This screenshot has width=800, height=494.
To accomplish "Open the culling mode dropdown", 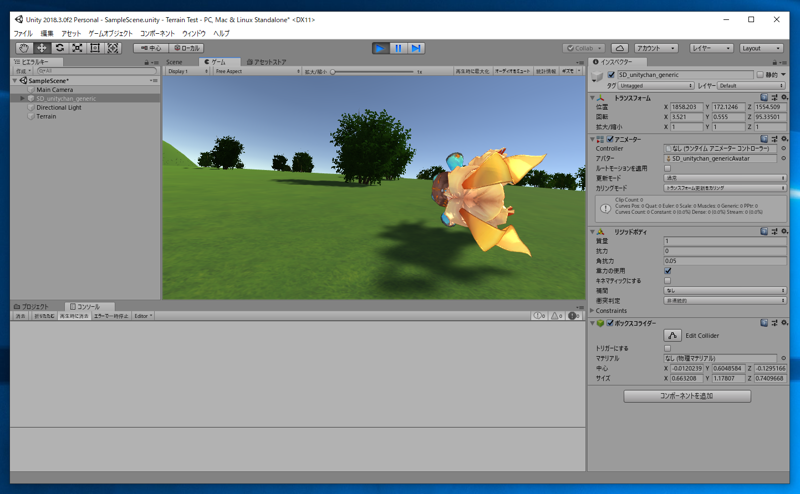I will pyautogui.click(x=724, y=188).
